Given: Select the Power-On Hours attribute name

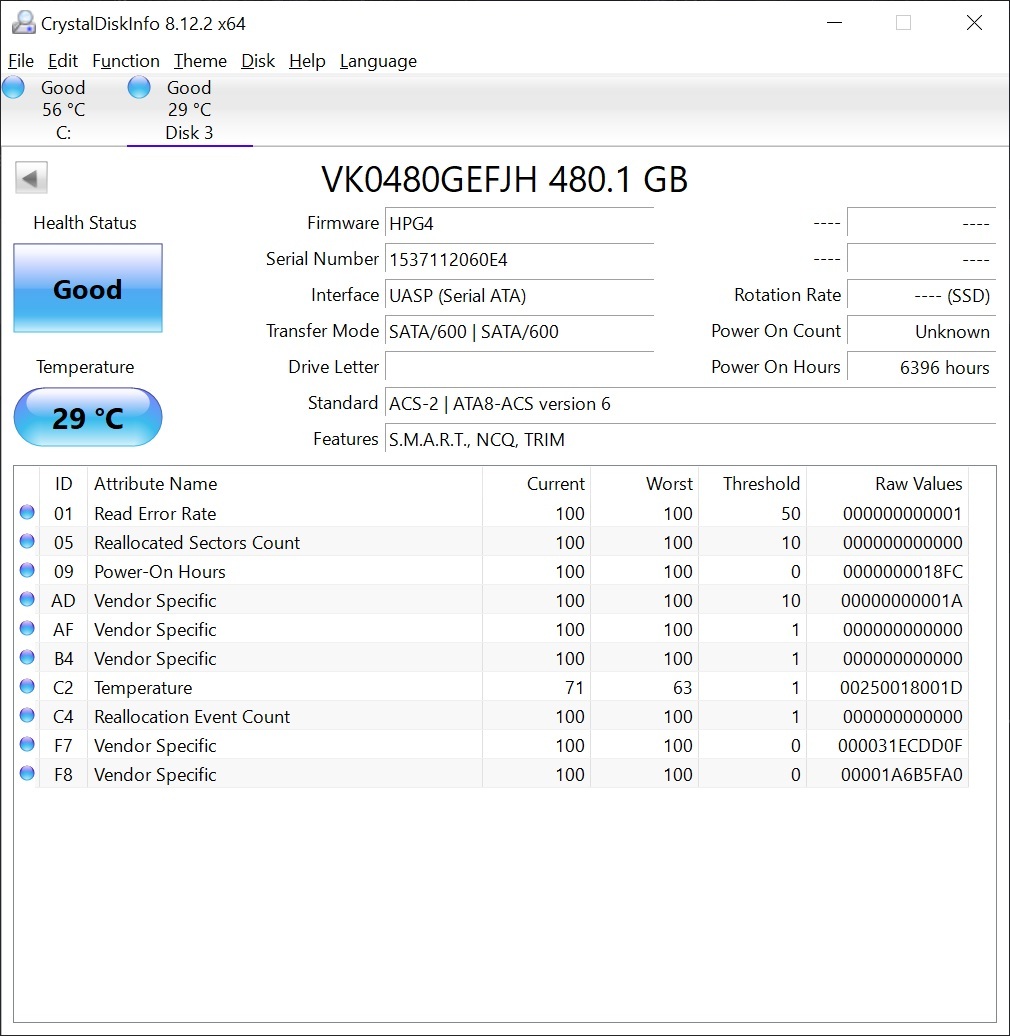Looking at the screenshot, I should (x=160, y=572).
